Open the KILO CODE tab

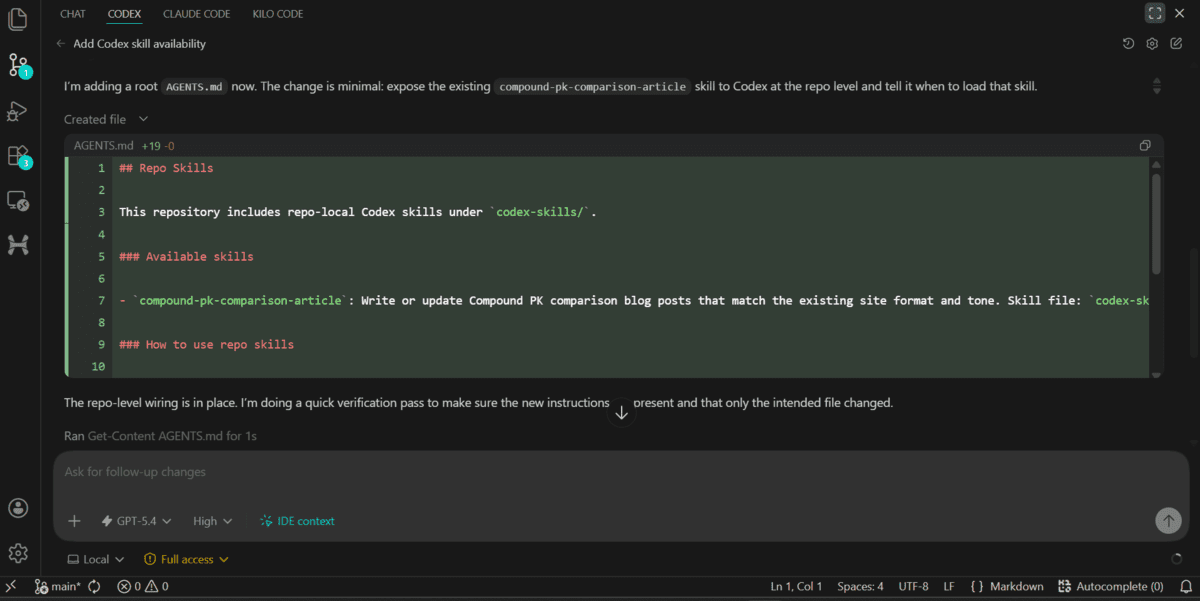tap(277, 13)
